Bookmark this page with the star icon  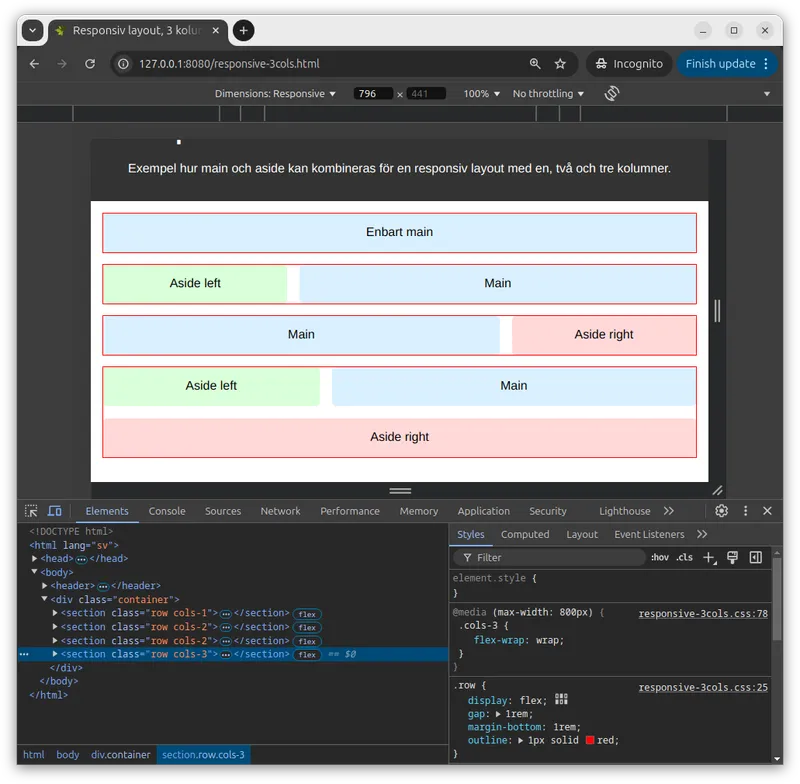(x=560, y=64)
